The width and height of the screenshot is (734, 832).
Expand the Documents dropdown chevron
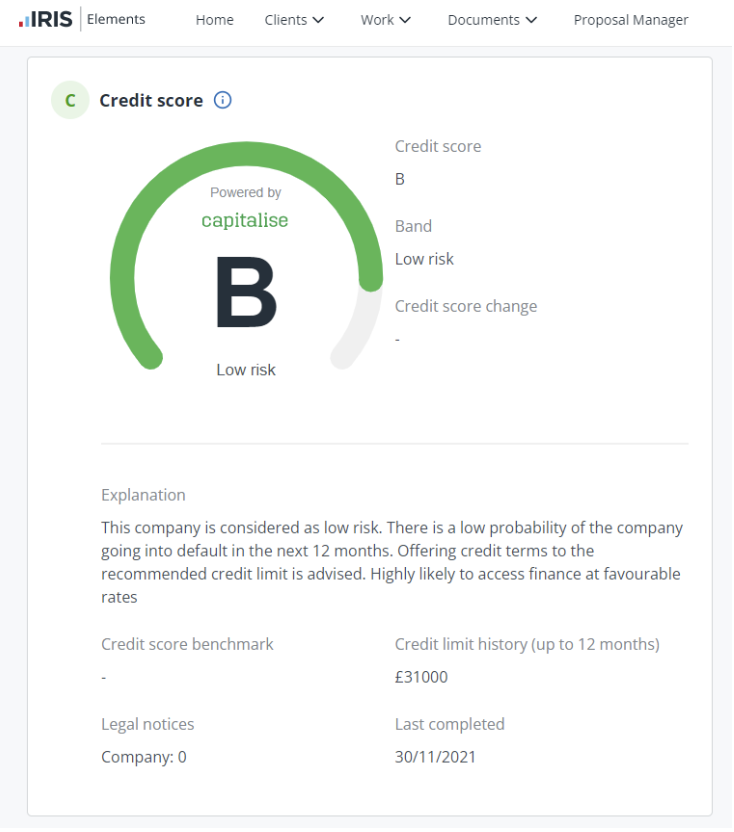click(532, 20)
